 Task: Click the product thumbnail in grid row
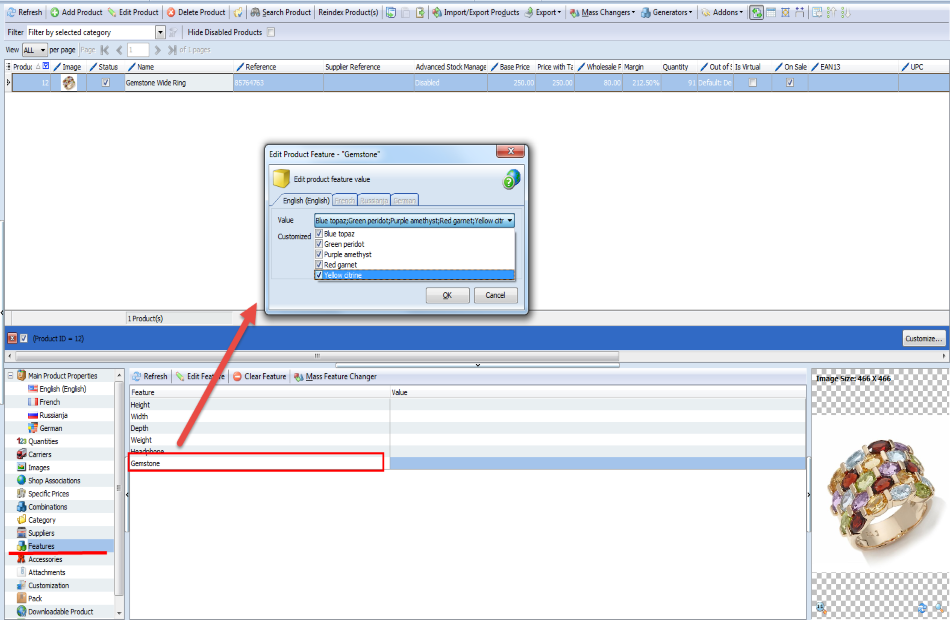click(69, 82)
